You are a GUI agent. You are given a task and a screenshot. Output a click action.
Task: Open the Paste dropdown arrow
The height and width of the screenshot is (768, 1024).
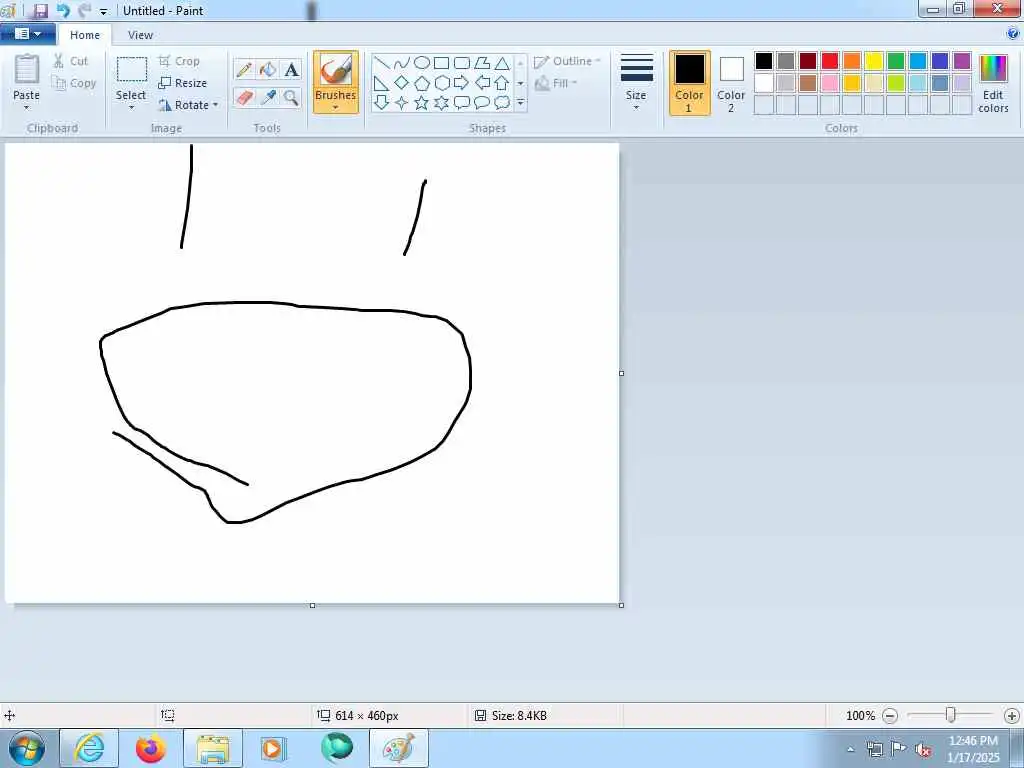tap(26, 108)
